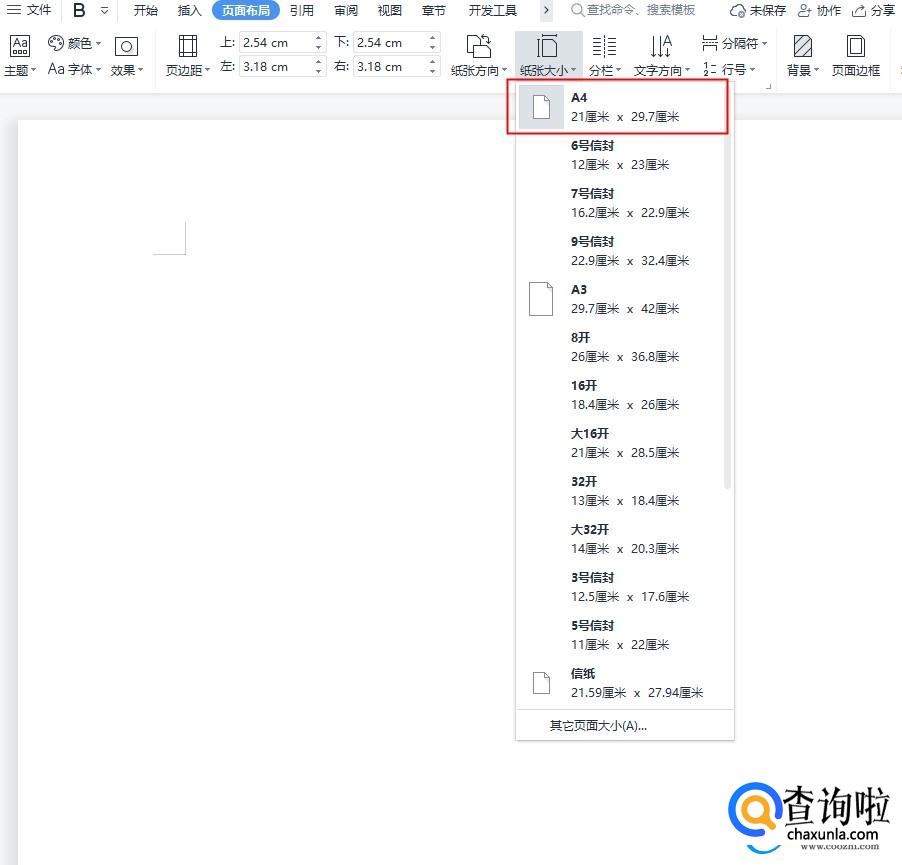The width and height of the screenshot is (902, 865).
Task: Open 其它页面大小(A)... custom size dialog
Action: point(625,726)
